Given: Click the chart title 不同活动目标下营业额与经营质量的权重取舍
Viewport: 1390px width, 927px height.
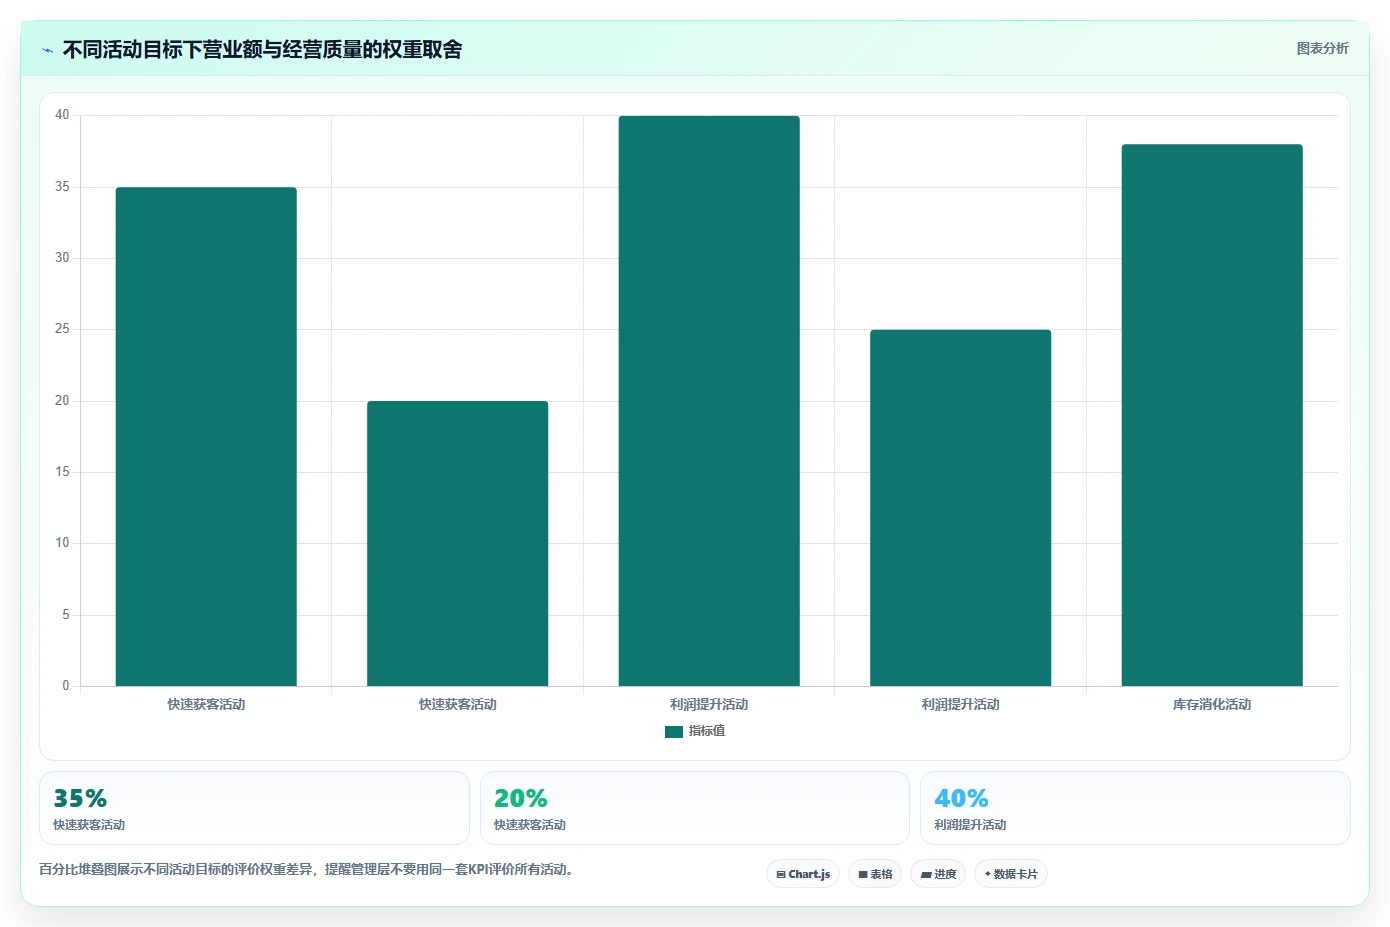Looking at the screenshot, I should [x=262, y=50].
